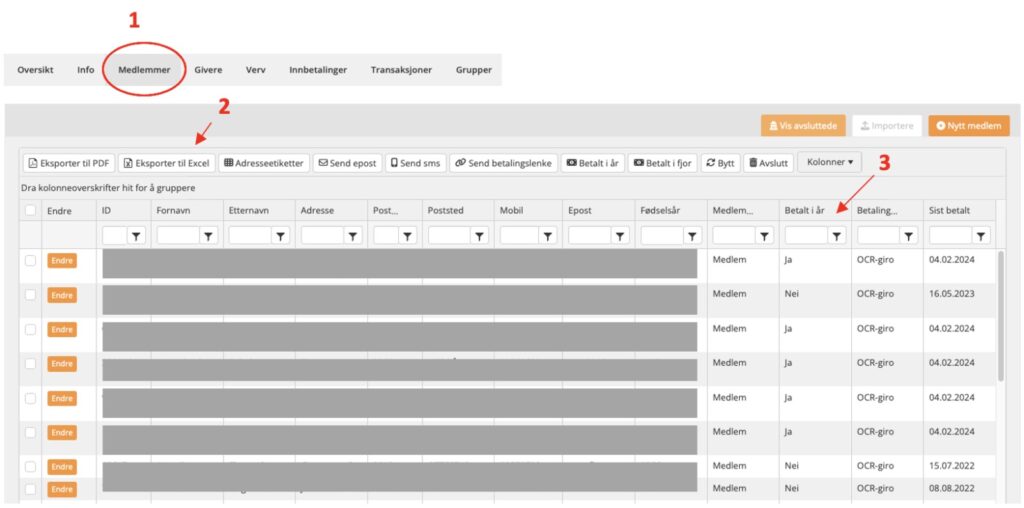This screenshot has height=508, width=1024.
Task: Sort by the Fornavn column header
Action: coord(172,211)
